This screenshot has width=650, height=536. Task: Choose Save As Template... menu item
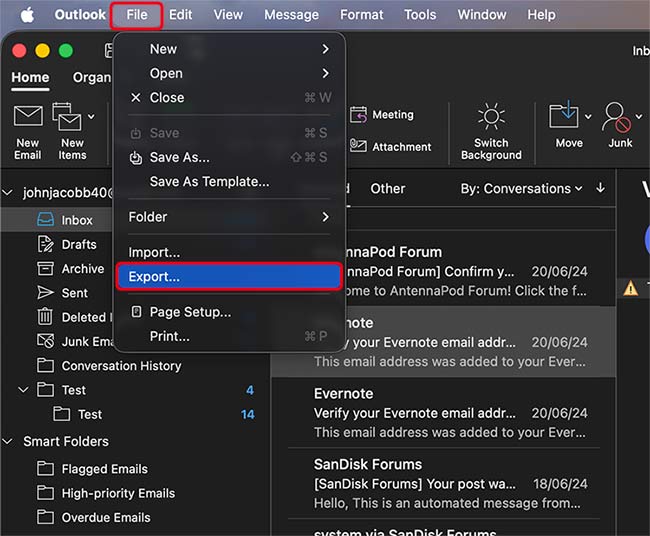point(209,182)
